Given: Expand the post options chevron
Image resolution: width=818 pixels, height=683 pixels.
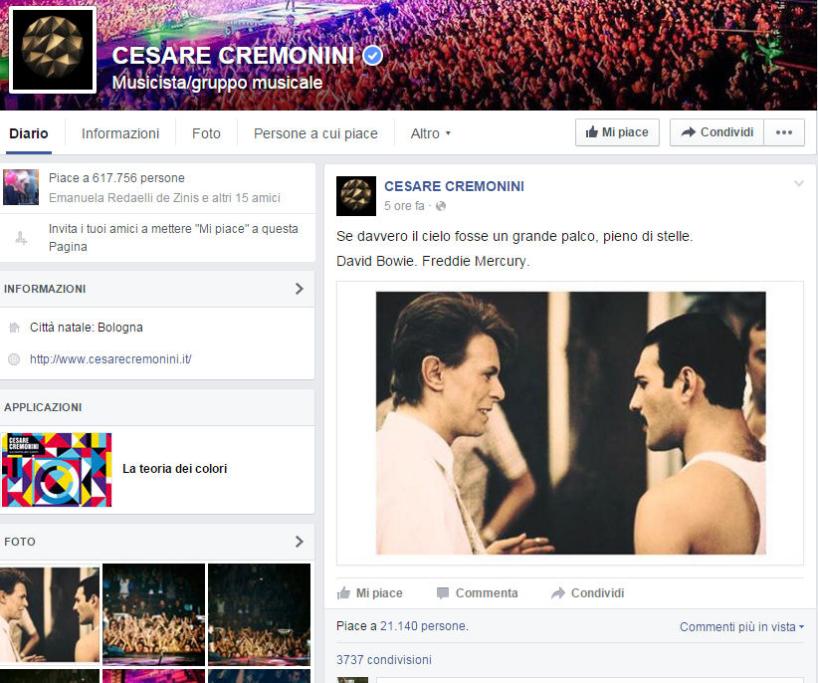Looking at the screenshot, I should [x=799, y=184].
